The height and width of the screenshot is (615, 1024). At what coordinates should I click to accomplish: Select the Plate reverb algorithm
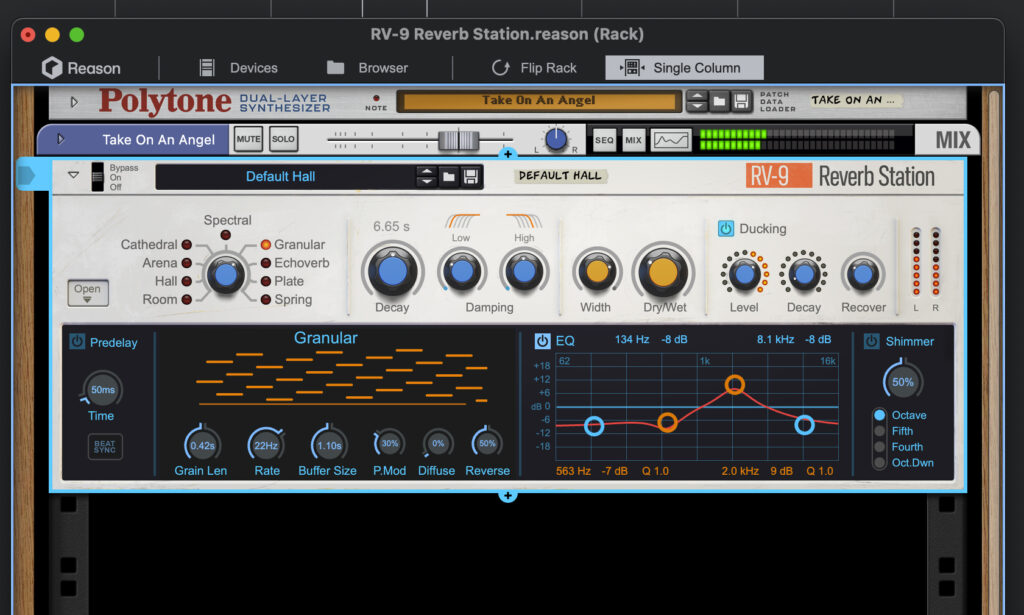click(x=266, y=281)
